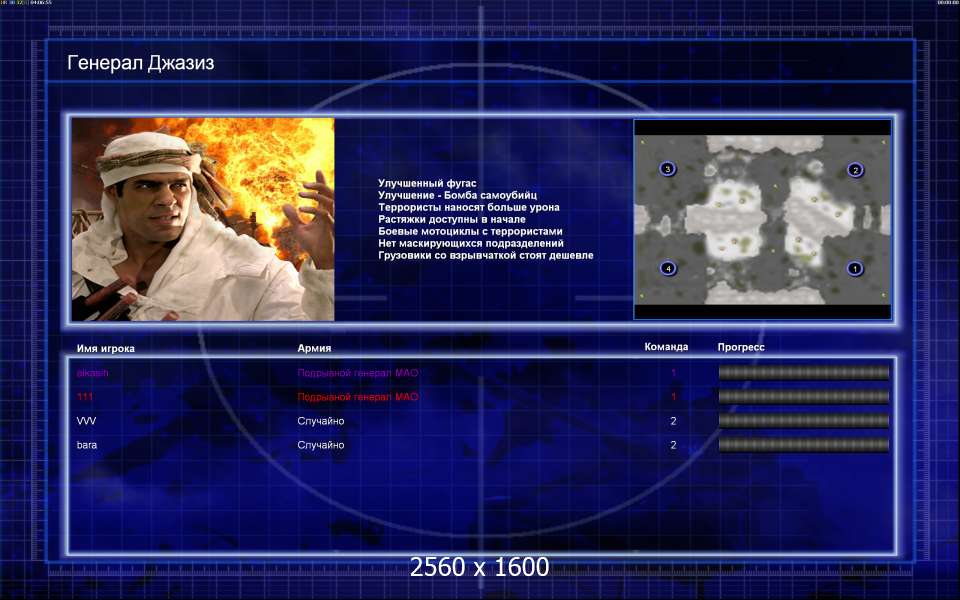Click the General Jaziz portrait image

203,219
